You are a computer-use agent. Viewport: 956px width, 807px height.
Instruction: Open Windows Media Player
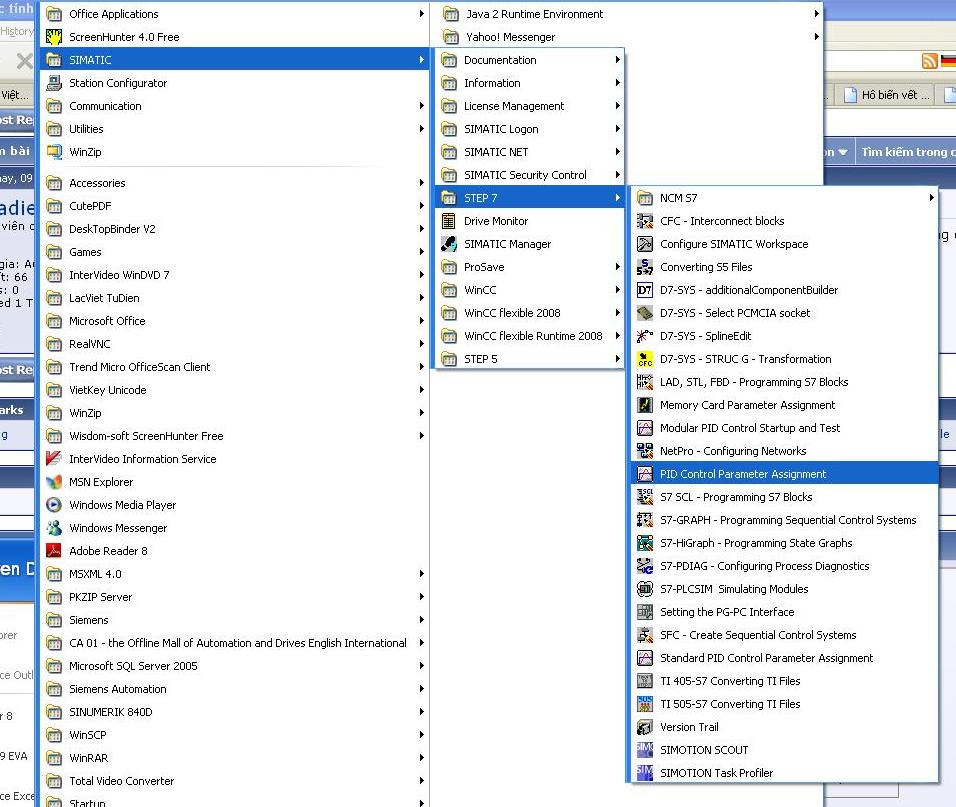[235, 505]
